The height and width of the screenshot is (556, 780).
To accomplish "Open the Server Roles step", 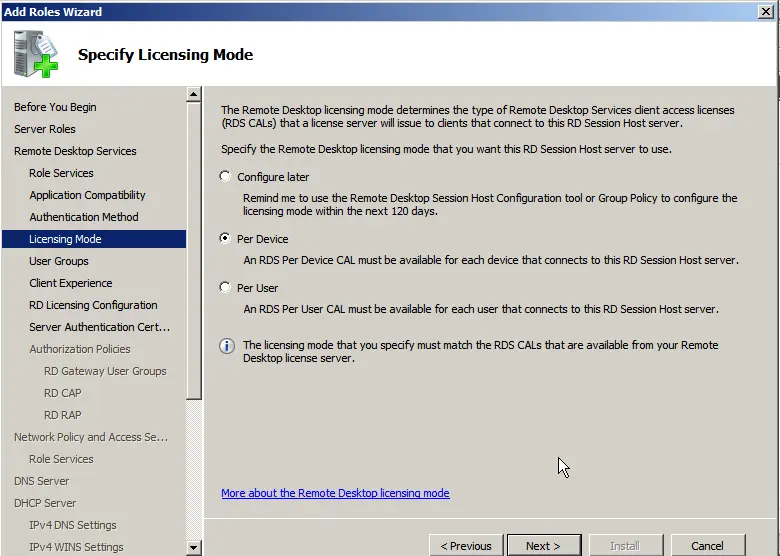I will (45, 129).
